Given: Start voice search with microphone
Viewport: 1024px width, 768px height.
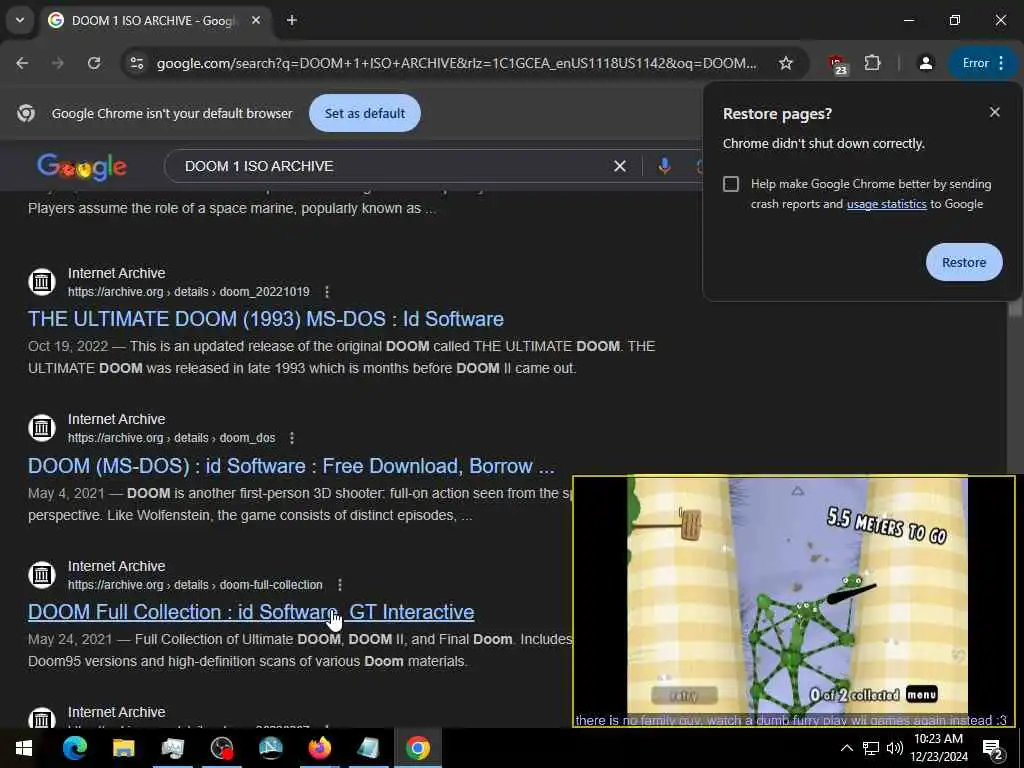Looking at the screenshot, I should 664,166.
